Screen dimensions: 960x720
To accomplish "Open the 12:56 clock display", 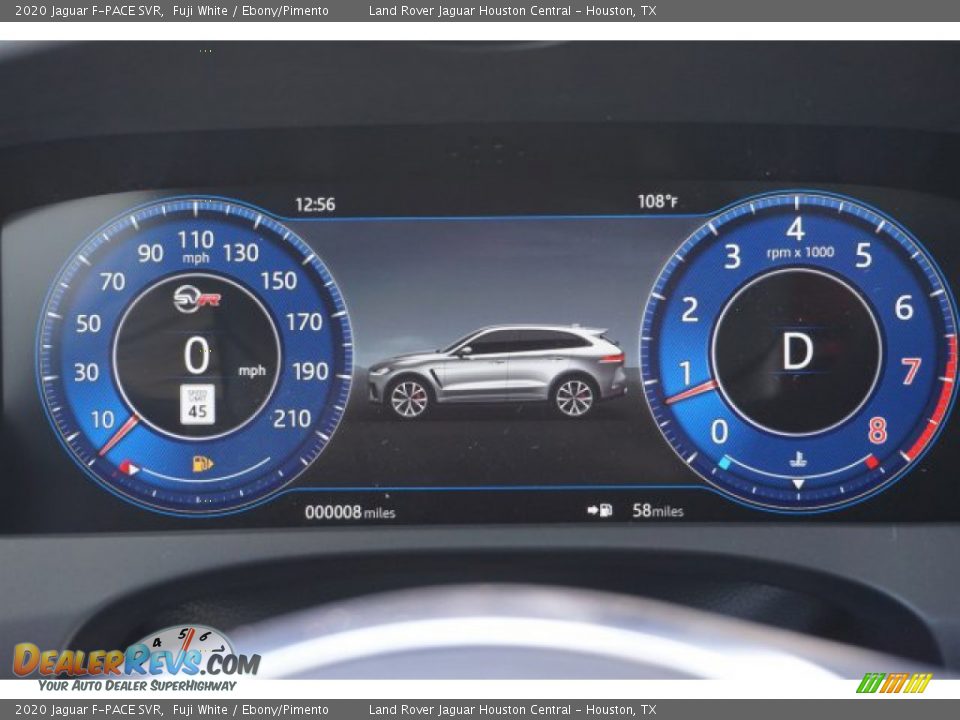I will click(x=315, y=200).
